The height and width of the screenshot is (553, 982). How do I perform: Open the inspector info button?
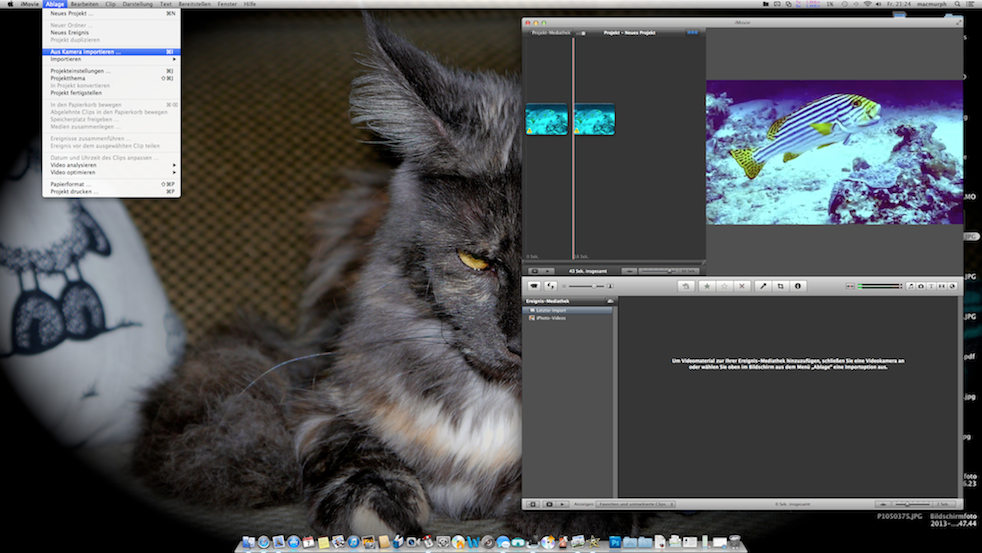(x=798, y=286)
